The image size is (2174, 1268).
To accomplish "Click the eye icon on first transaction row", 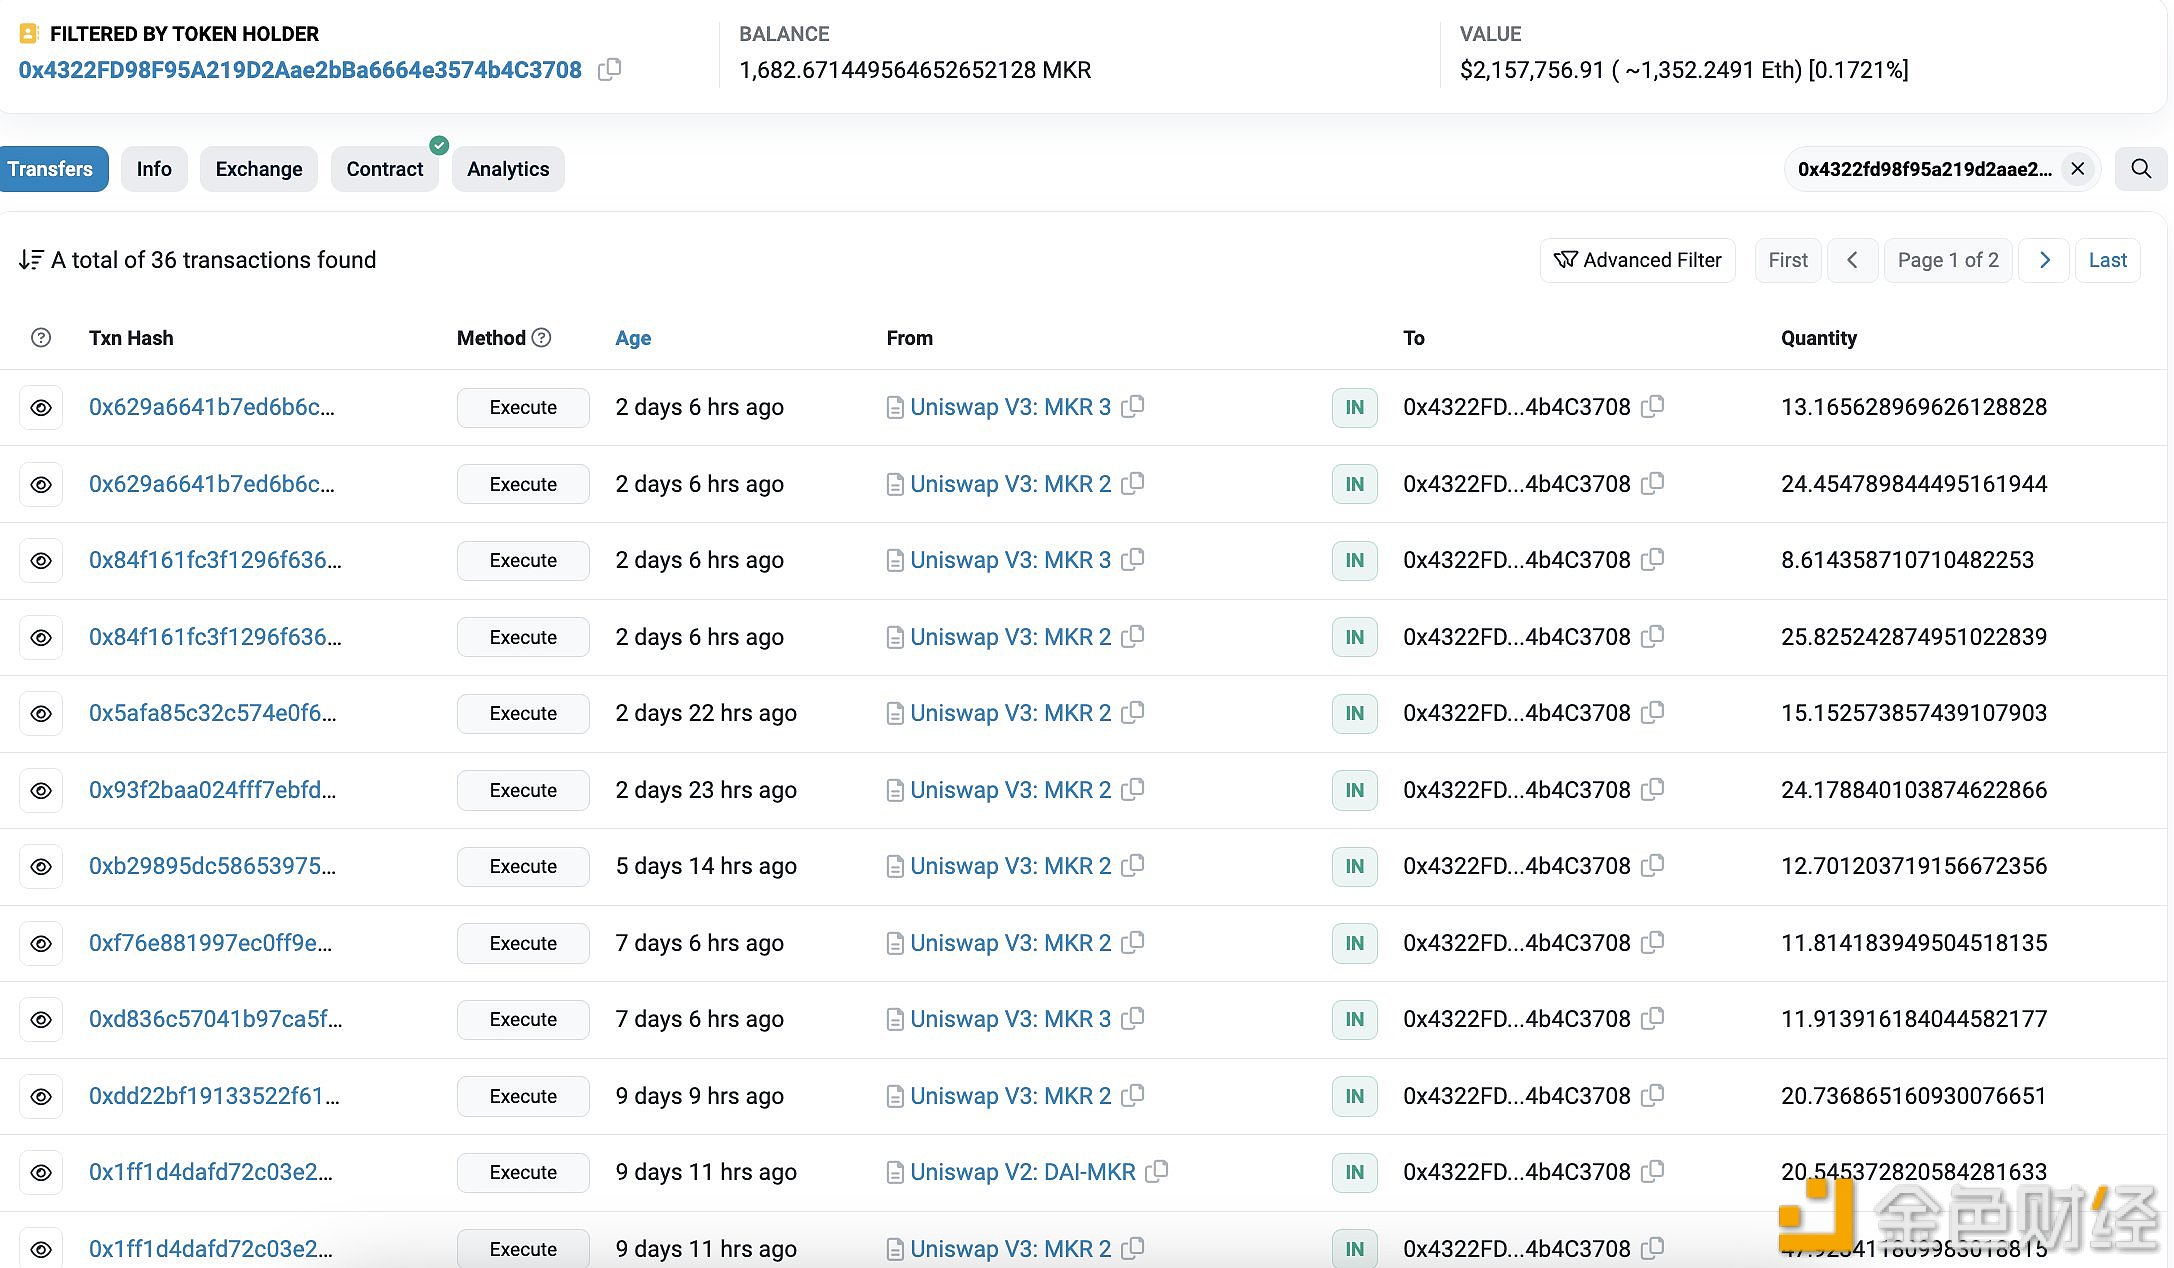I will pyautogui.click(x=39, y=406).
